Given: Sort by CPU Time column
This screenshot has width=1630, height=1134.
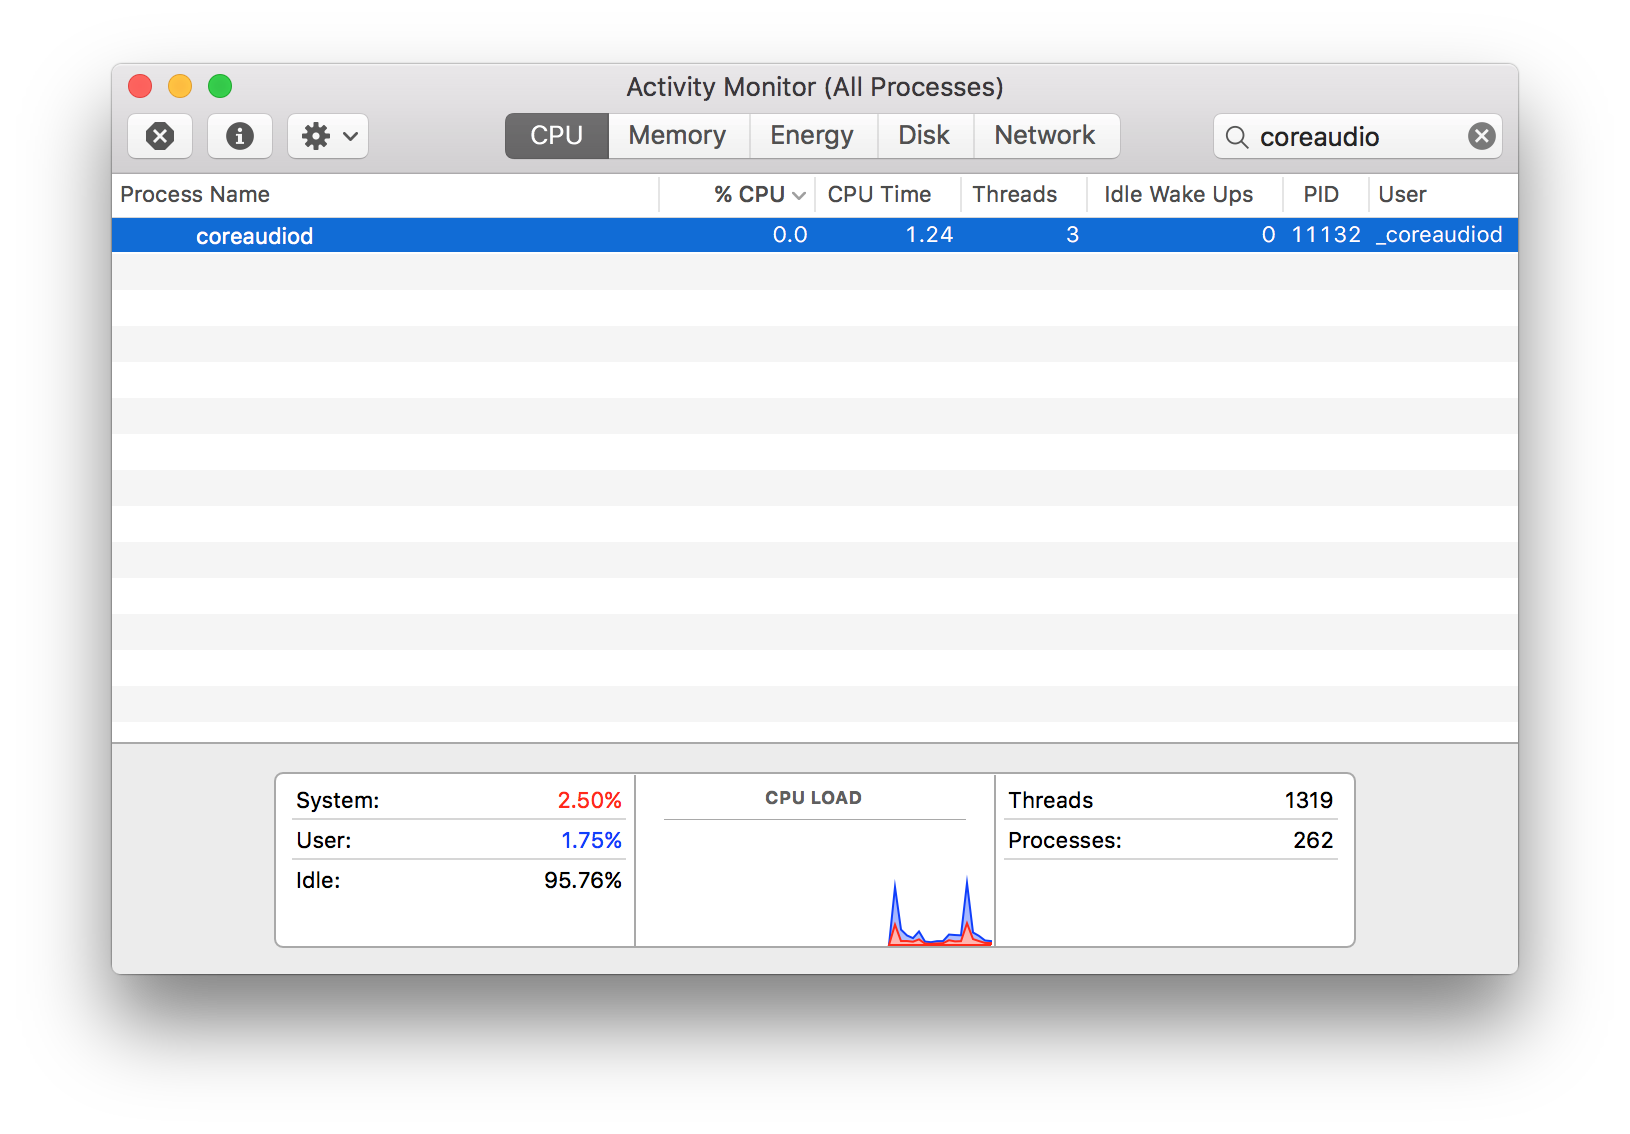Looking at the screenshot, I should coord(888,194).
